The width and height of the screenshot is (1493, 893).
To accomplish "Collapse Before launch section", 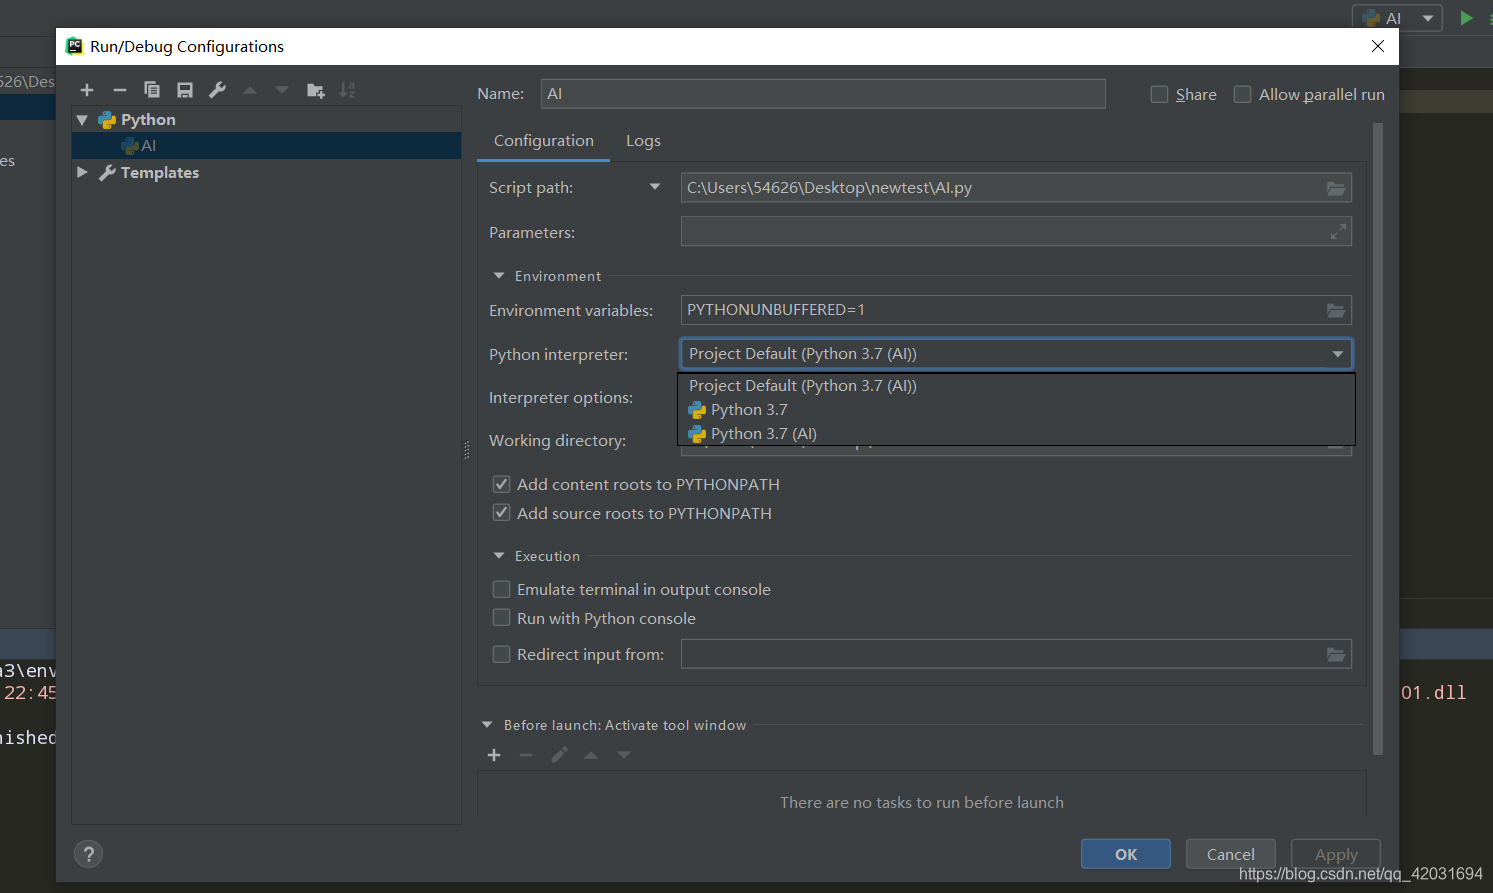I will [487, 725].
